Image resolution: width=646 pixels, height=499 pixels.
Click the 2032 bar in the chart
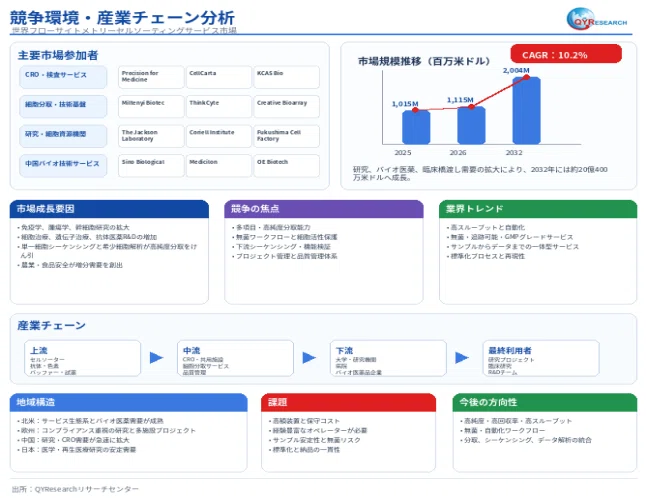click(x=527, y=110)
